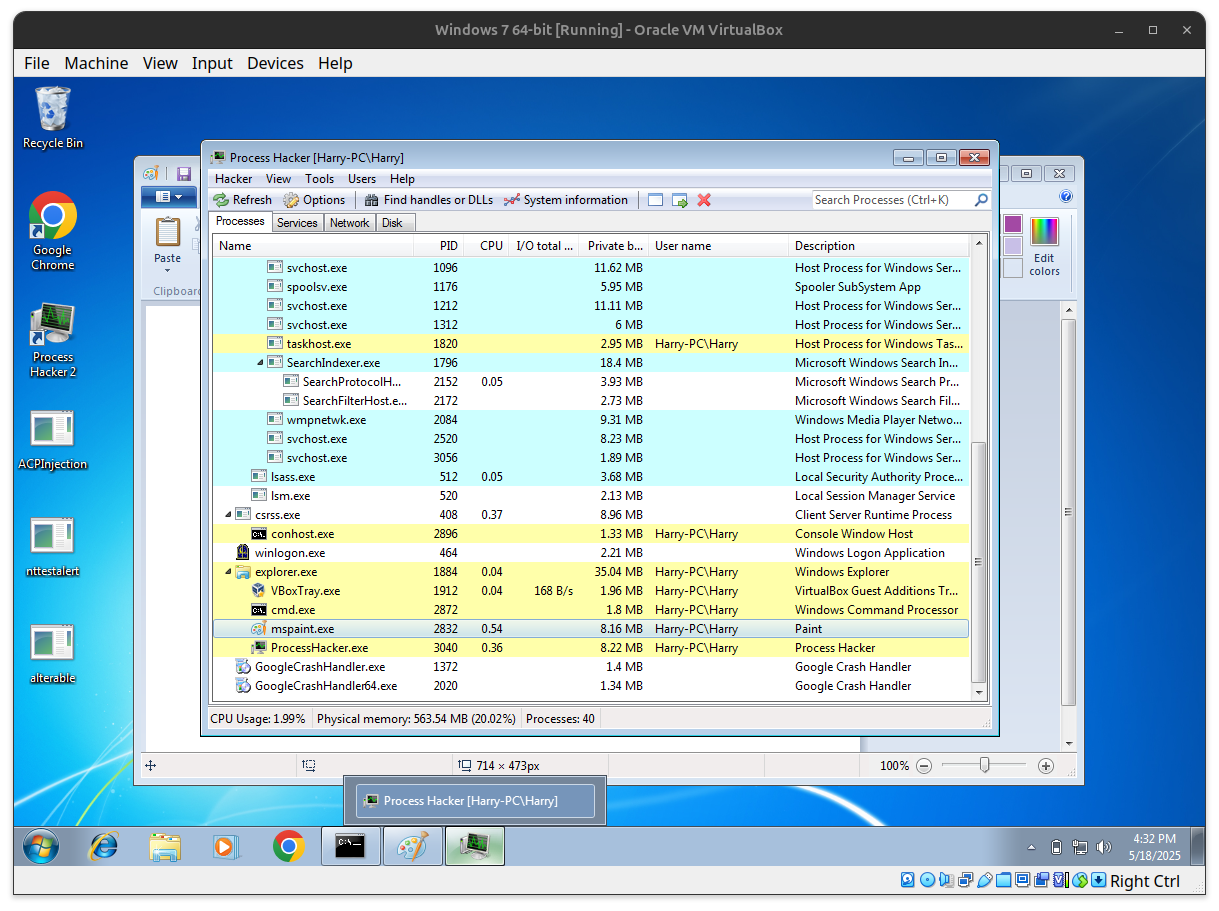
Task: Collapse the csrss.exe process tree
Action: pyautogui.click(x=228, y=515)
